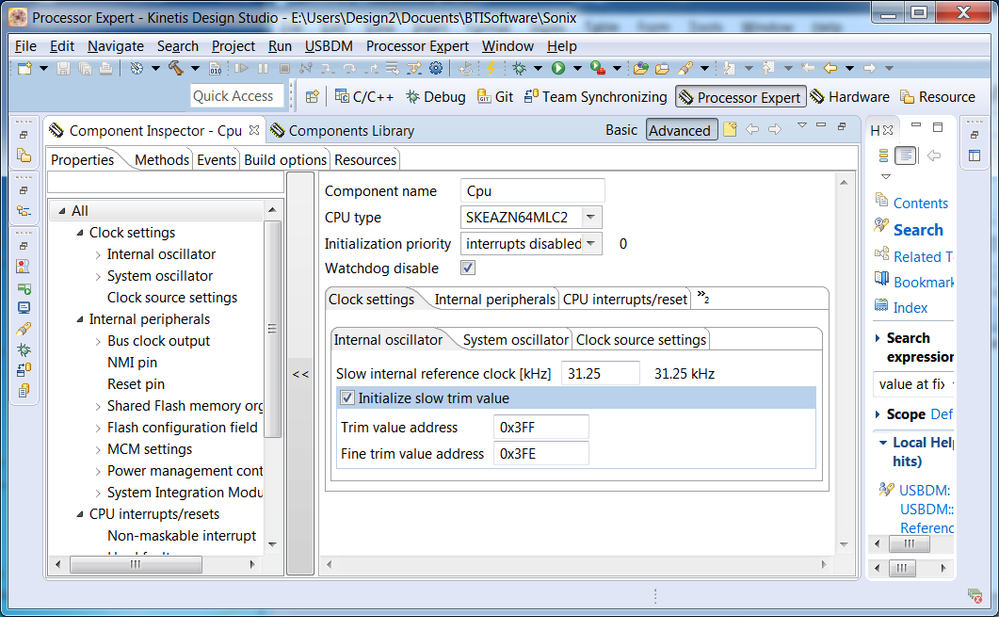Viewport: 999px width, 617px height.
Task: Switch to the Methods tab
Action: coord(162,160)
